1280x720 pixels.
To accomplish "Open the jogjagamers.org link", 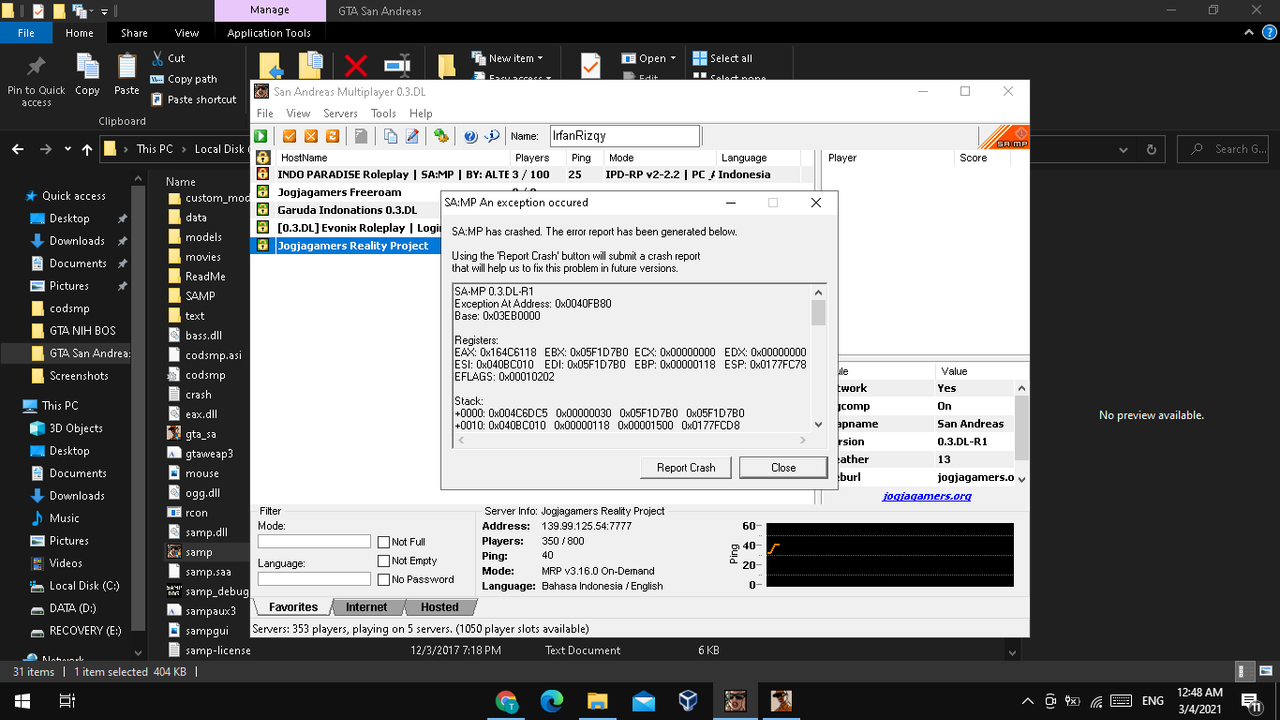I will 927,496.
